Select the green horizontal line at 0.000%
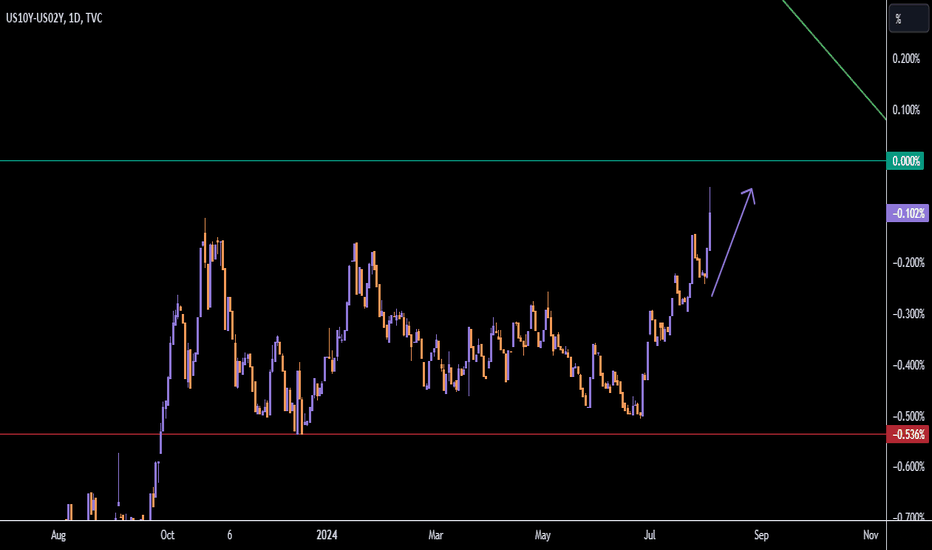The width and height of the screenshot is (932, 550). click(443, 161)
